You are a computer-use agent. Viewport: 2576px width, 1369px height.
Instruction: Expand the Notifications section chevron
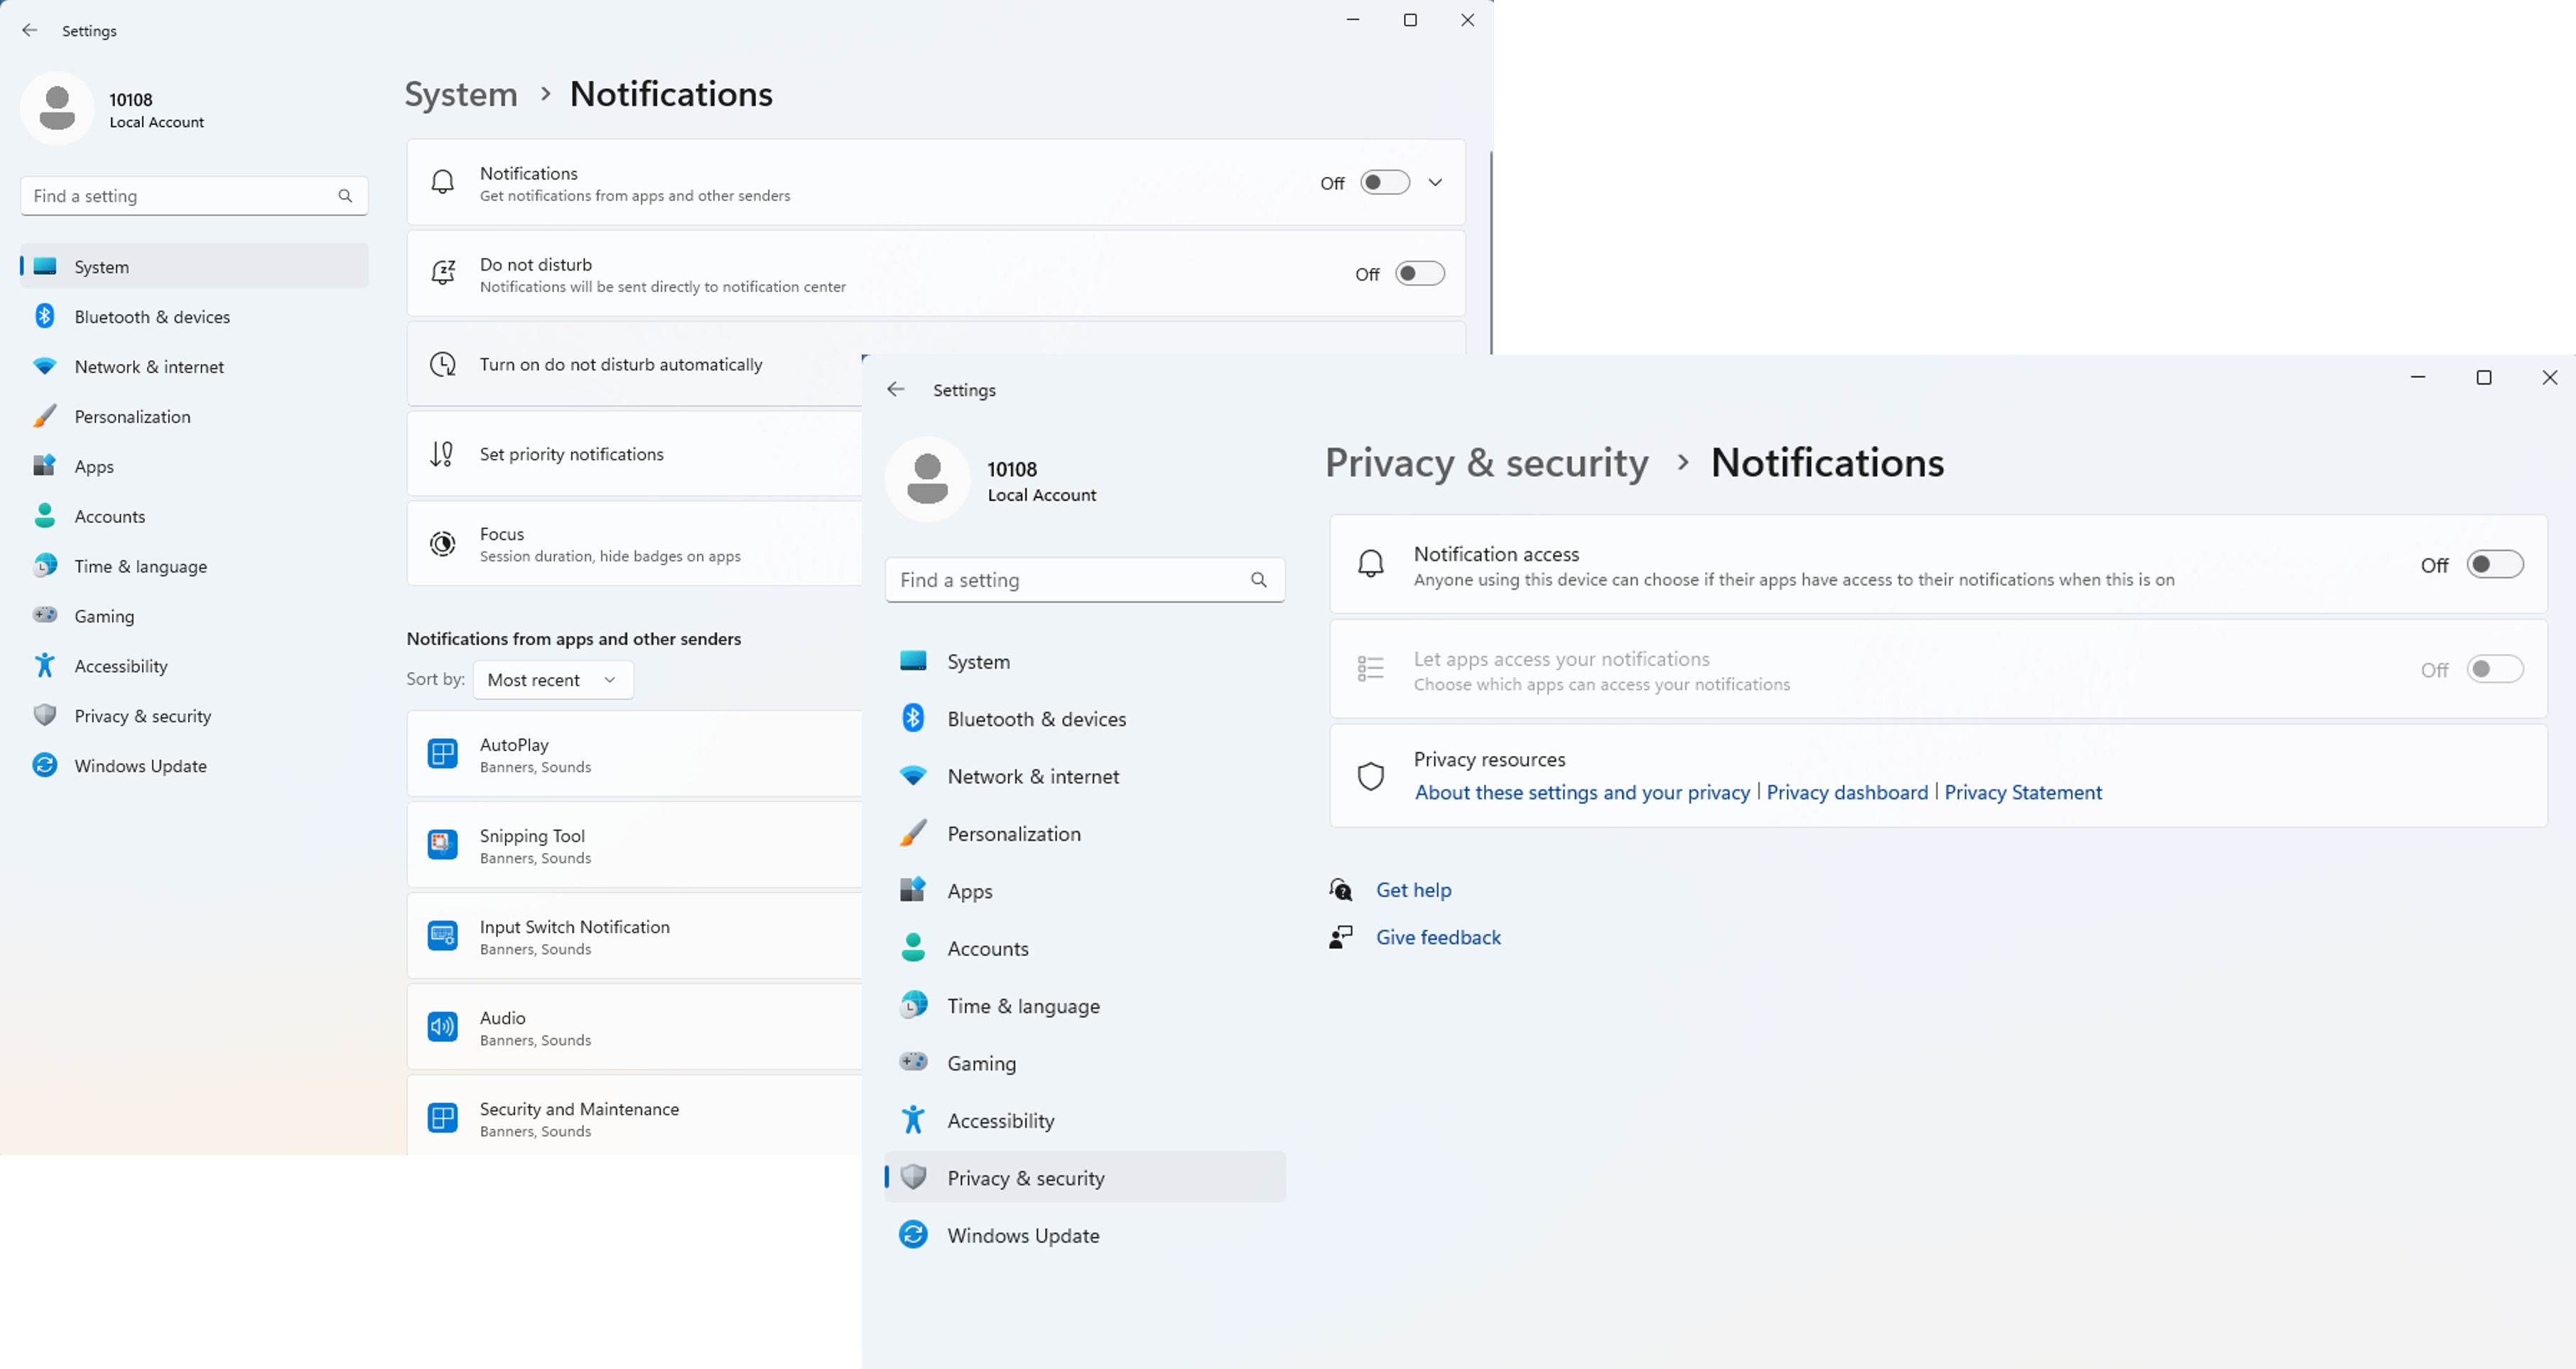pos(1435,183)
